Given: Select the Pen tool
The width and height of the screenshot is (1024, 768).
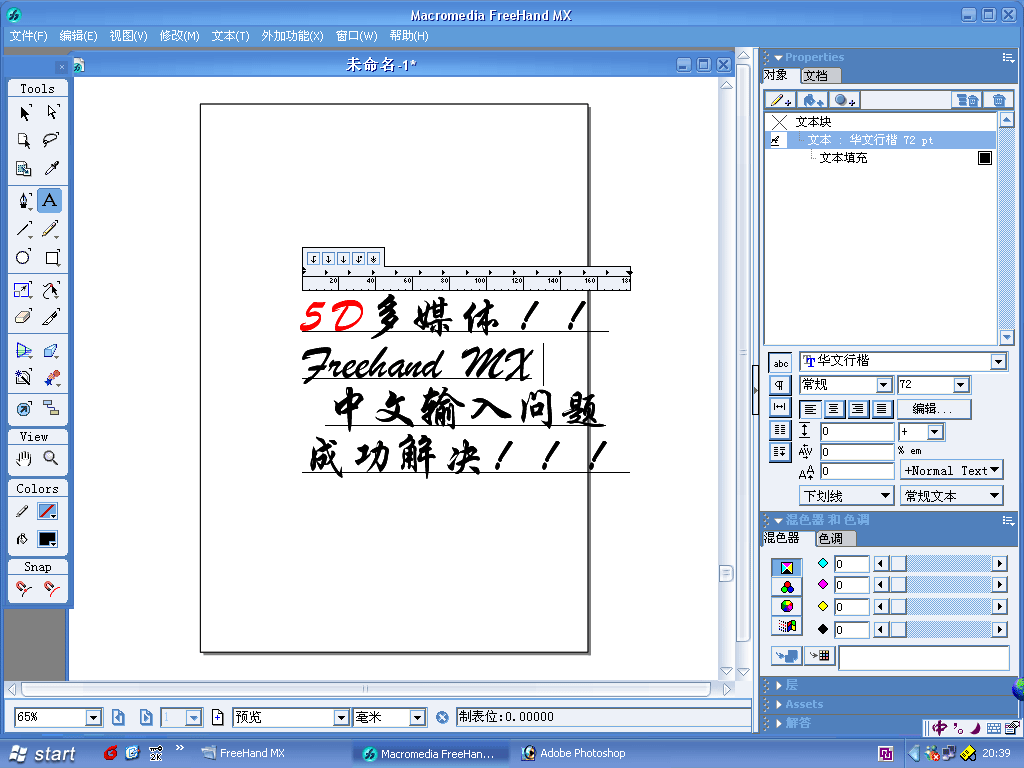Looking at the screenshot, I should (24, 200).
